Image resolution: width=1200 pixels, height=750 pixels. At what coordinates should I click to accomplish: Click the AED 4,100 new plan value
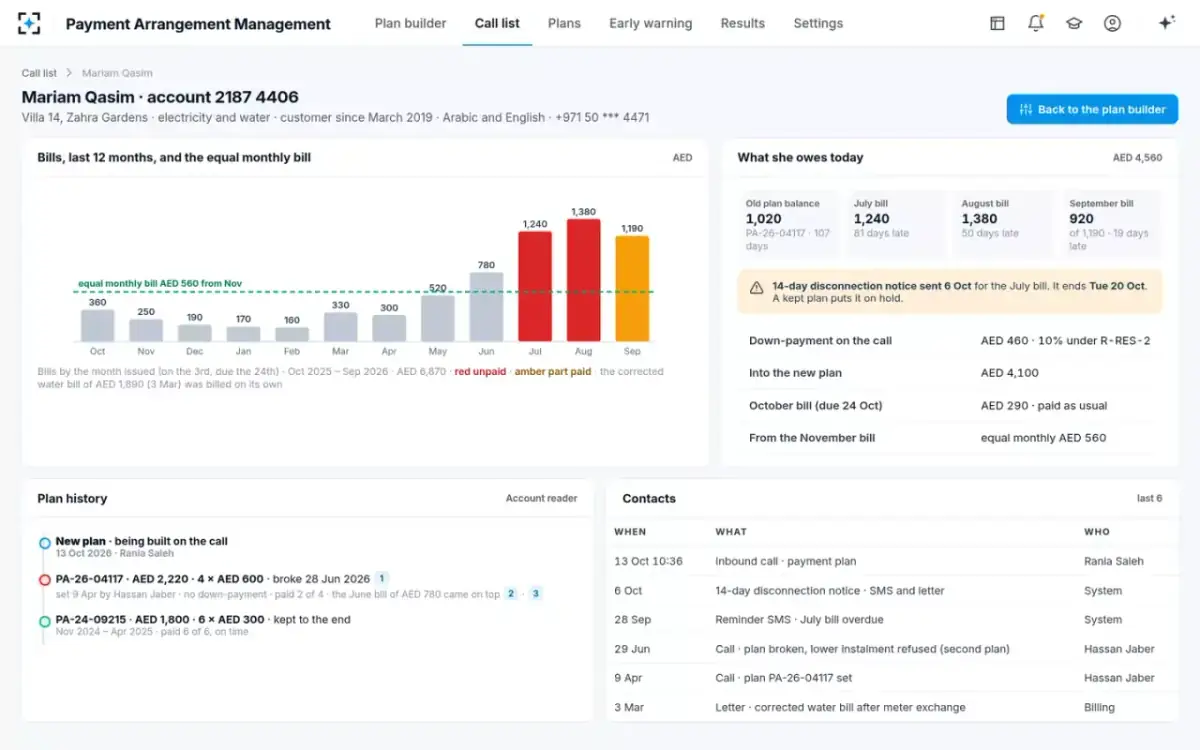1010,373
